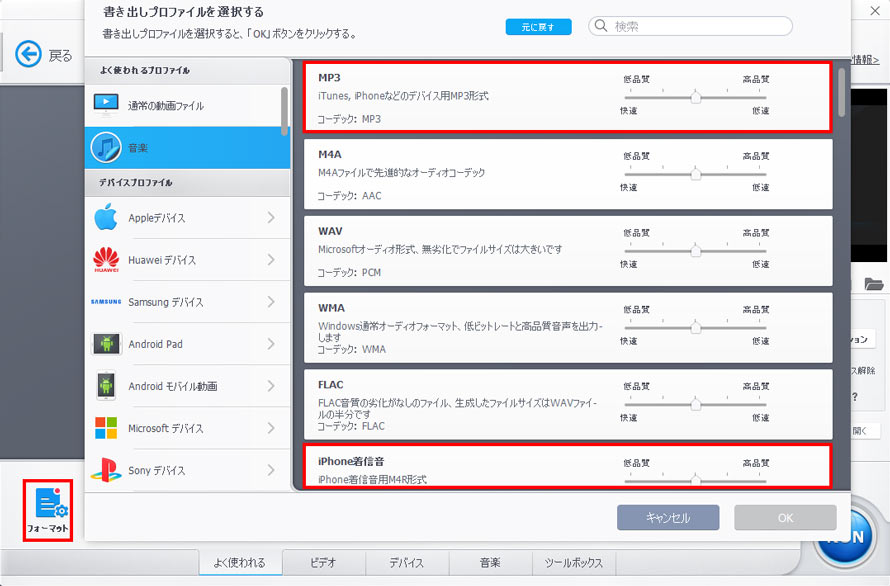890x586 pixels.
Task: Click the Android Pad tablet icon
Action: click(x=106, y=344)
